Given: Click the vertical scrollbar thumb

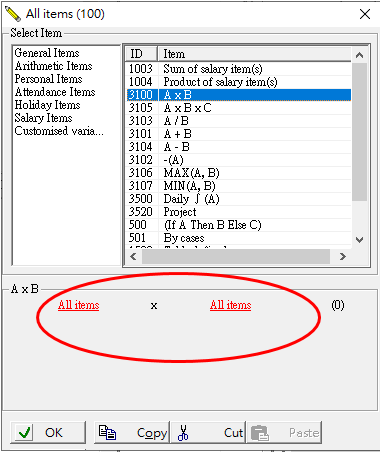Looking at the screenshot, I should [359, 132].
